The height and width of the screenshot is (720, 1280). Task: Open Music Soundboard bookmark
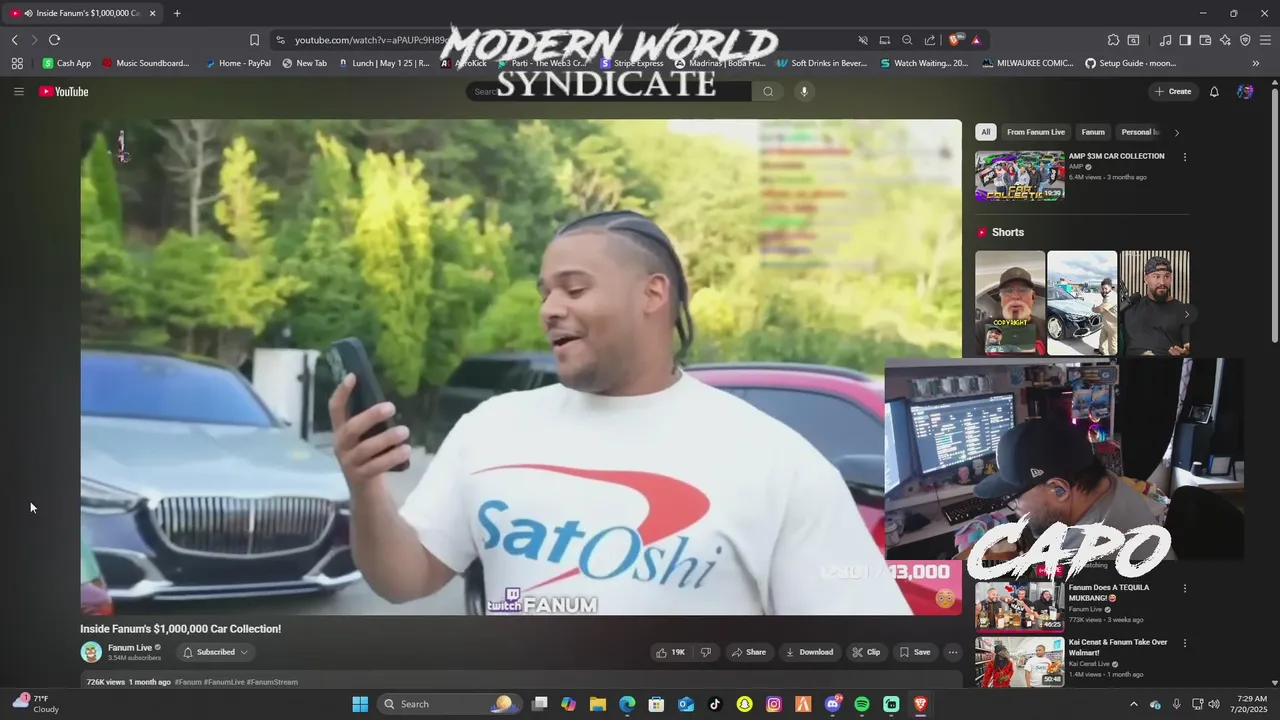145,63
